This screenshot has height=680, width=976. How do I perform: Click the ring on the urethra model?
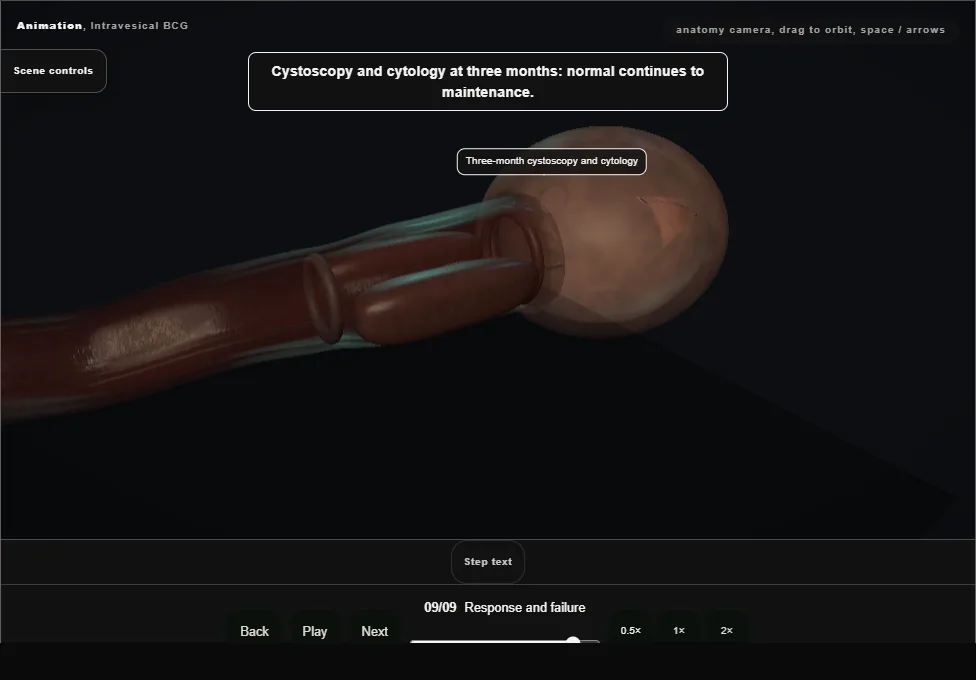click(x=324, y=299)
